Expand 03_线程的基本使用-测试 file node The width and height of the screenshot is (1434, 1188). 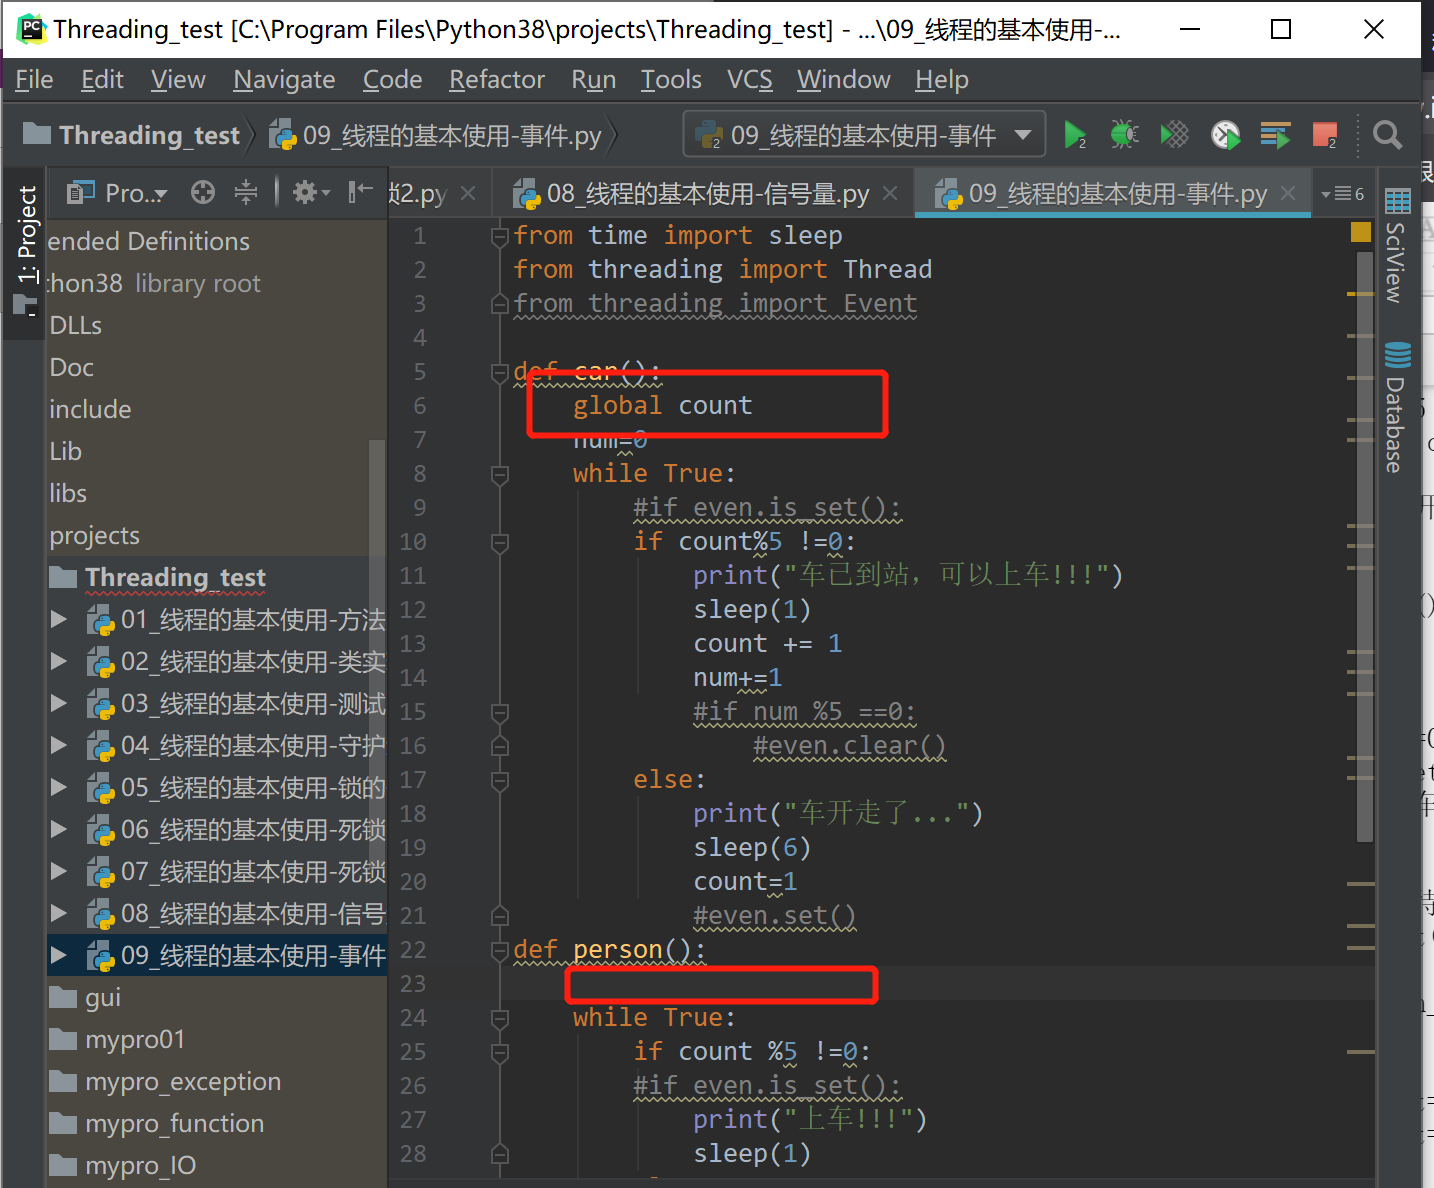click(x=59, y=704)
